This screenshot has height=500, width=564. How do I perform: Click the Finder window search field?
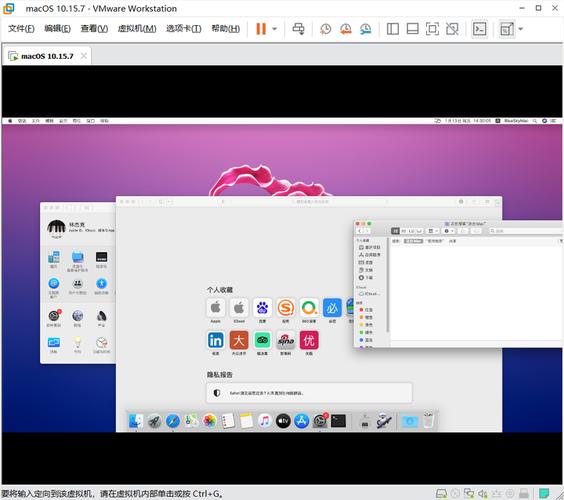[525, 231]
